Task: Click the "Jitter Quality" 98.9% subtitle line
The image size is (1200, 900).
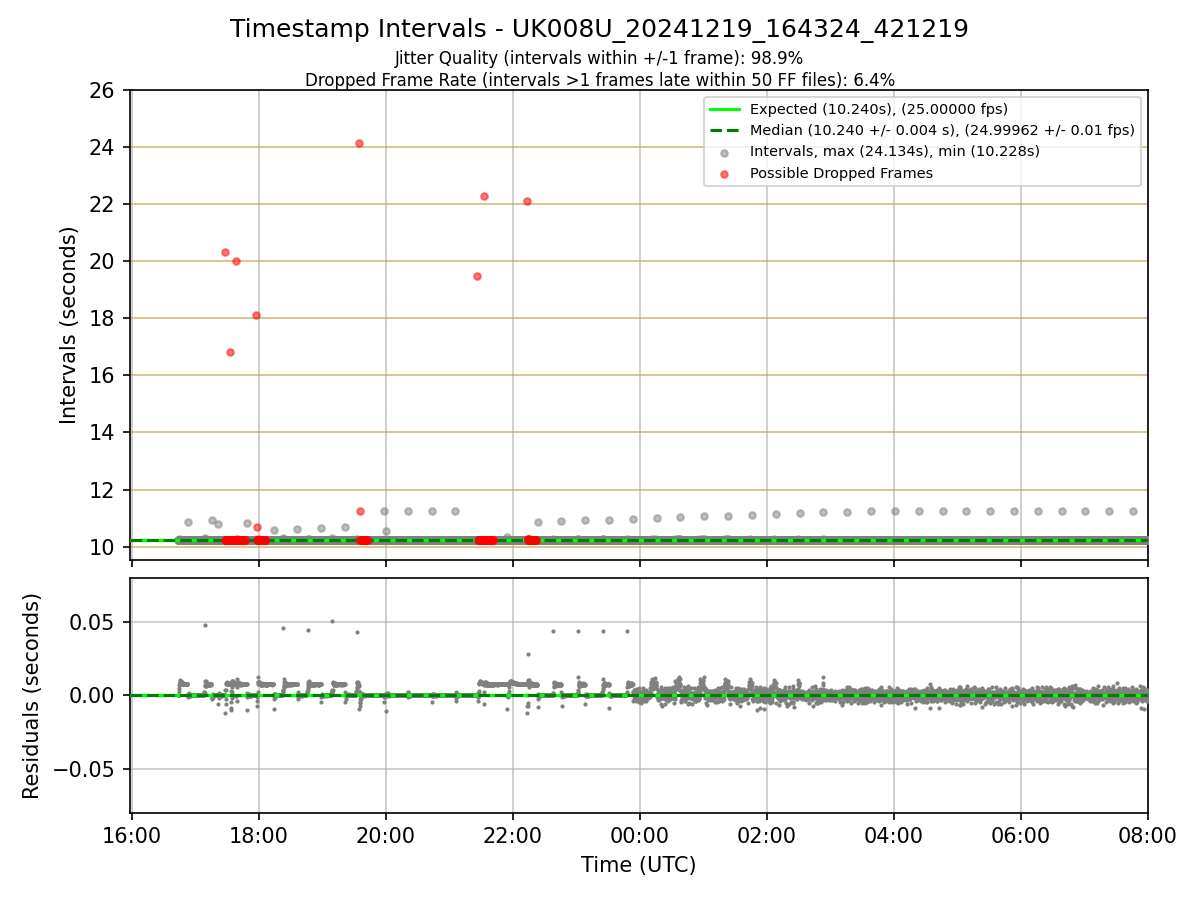Action: pos(599,58)
